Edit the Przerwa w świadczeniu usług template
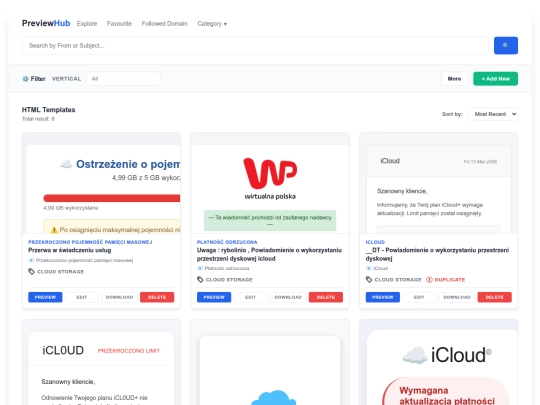The width and height of the screenshot is (540, 405). click(82, 297)
